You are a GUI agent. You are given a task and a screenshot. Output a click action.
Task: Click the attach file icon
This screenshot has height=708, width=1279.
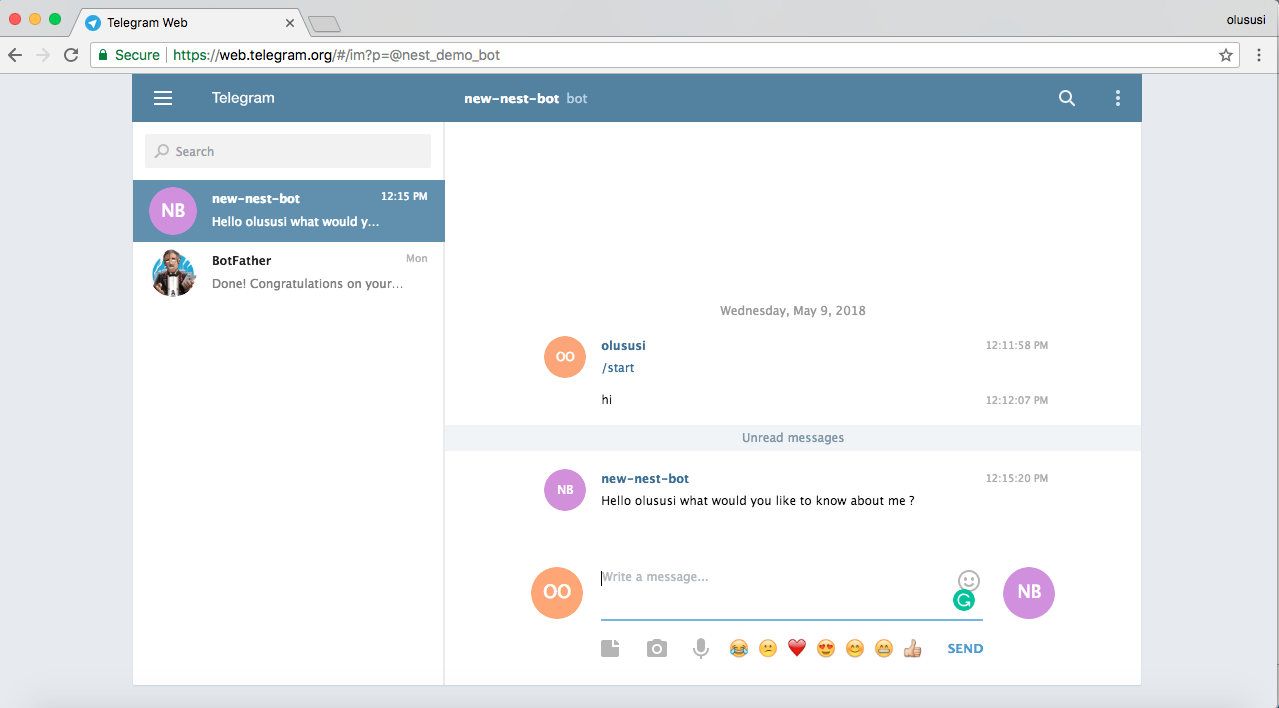(x=610, y=648)
